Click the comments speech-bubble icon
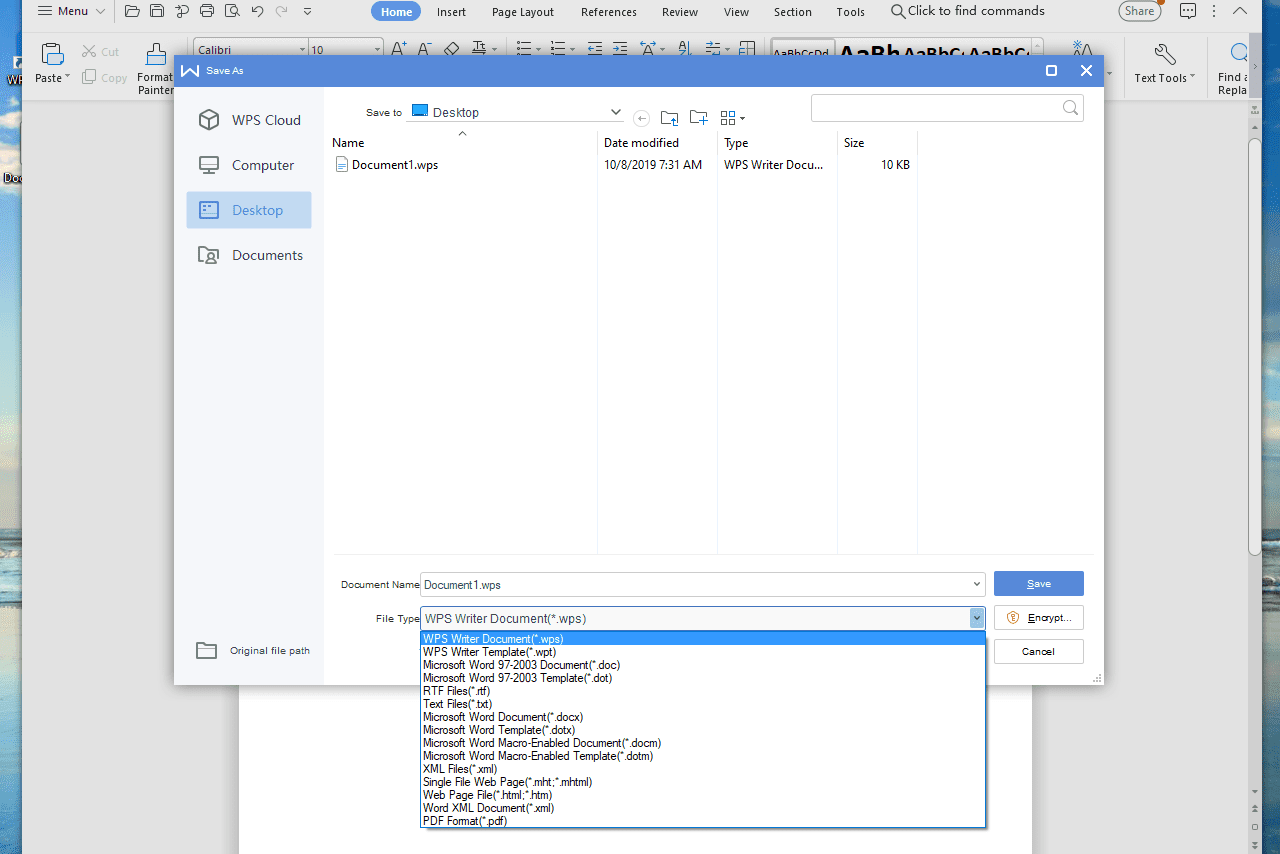The height and width of the screenshot is (854, 1280). (x=1188, y=12)
